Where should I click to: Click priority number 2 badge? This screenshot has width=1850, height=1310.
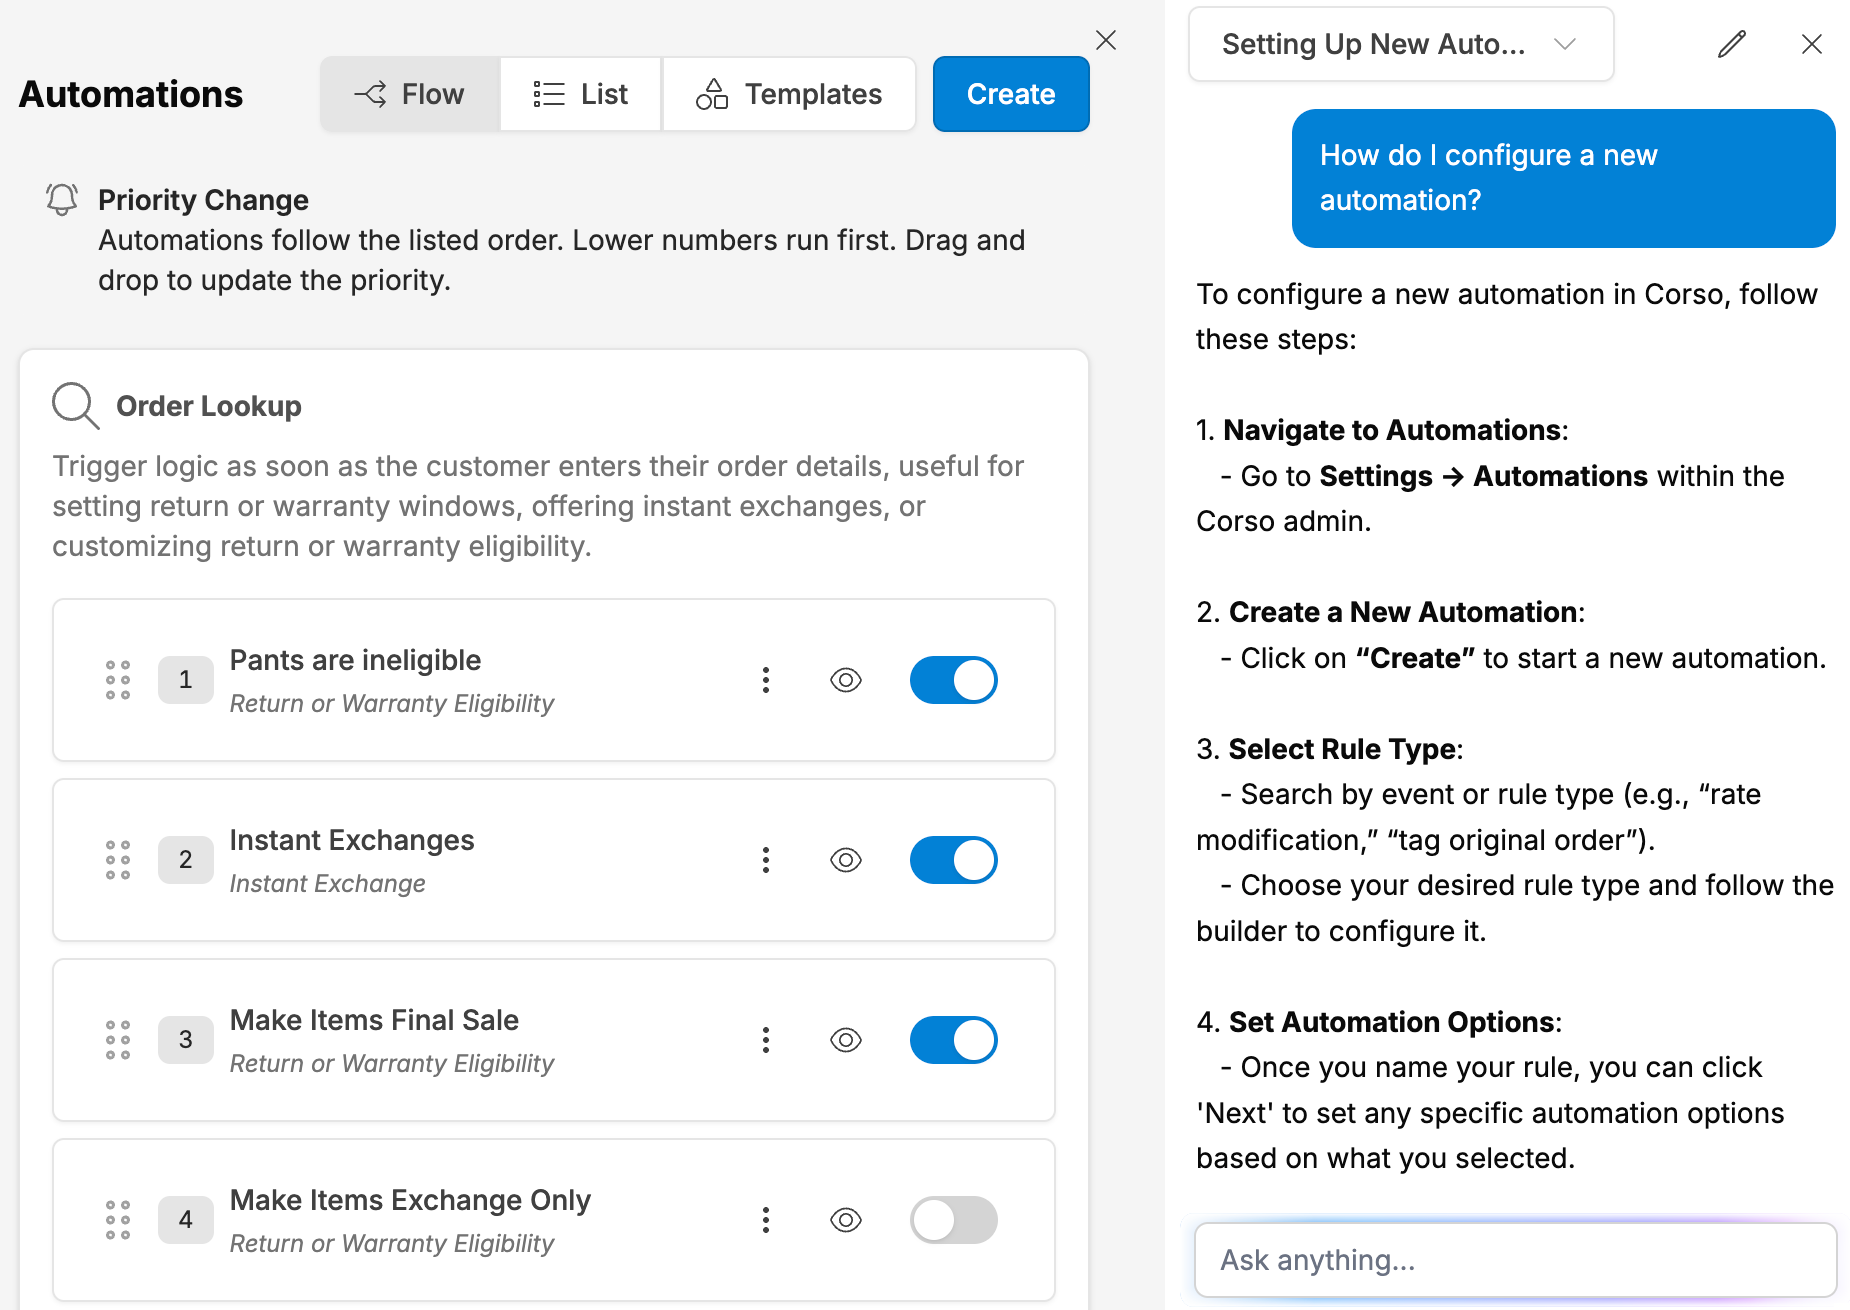[x=186, y=860]
